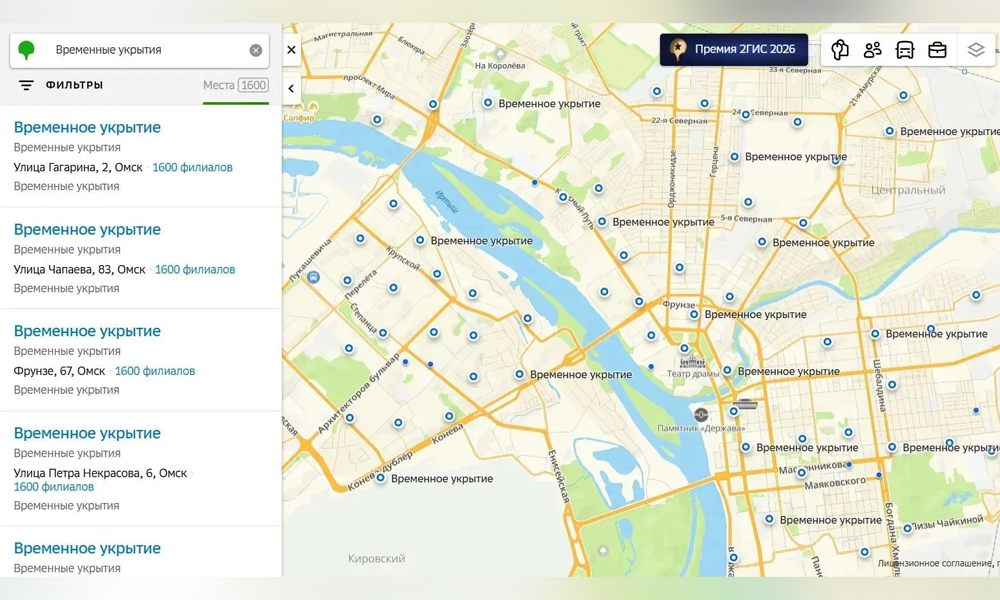The height and width of the screenshot is (600, 1000).
Task: Collapse the sidebar with left chevron
Action: (291, 89)
